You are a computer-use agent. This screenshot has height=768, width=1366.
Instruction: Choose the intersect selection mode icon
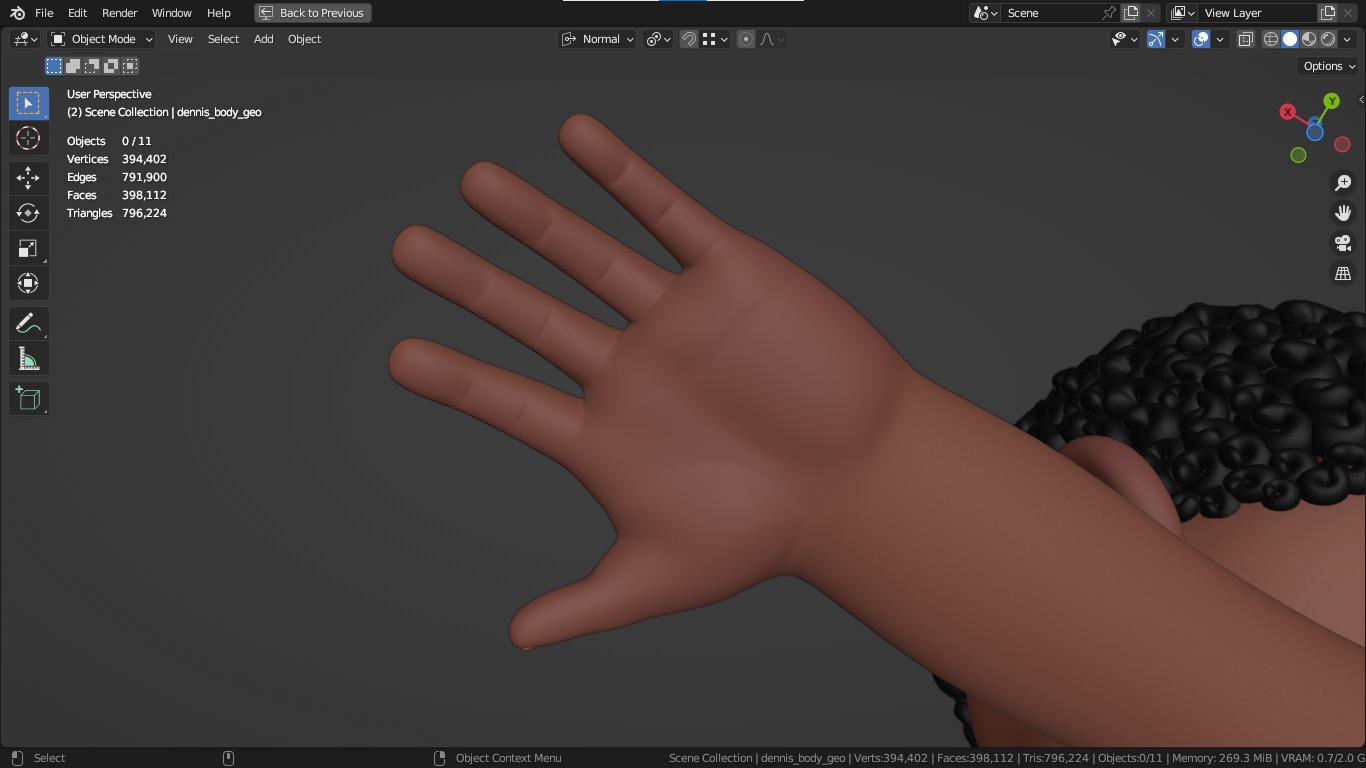(130, 66)
